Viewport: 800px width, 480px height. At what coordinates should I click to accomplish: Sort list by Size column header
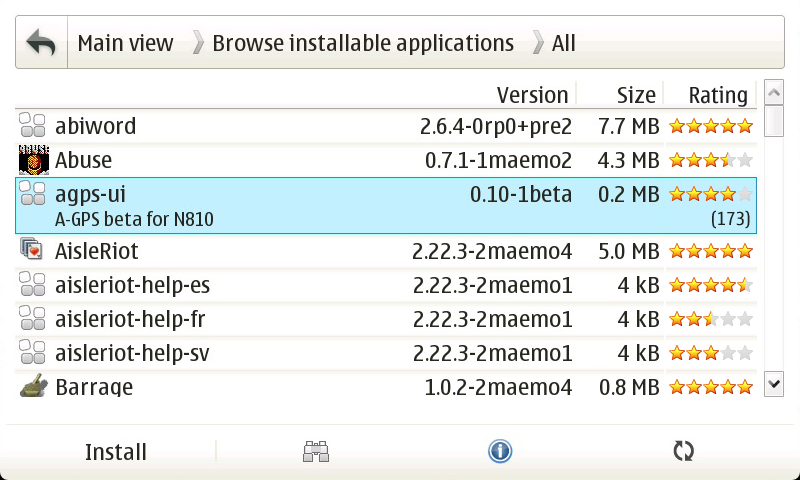point(636,95)
